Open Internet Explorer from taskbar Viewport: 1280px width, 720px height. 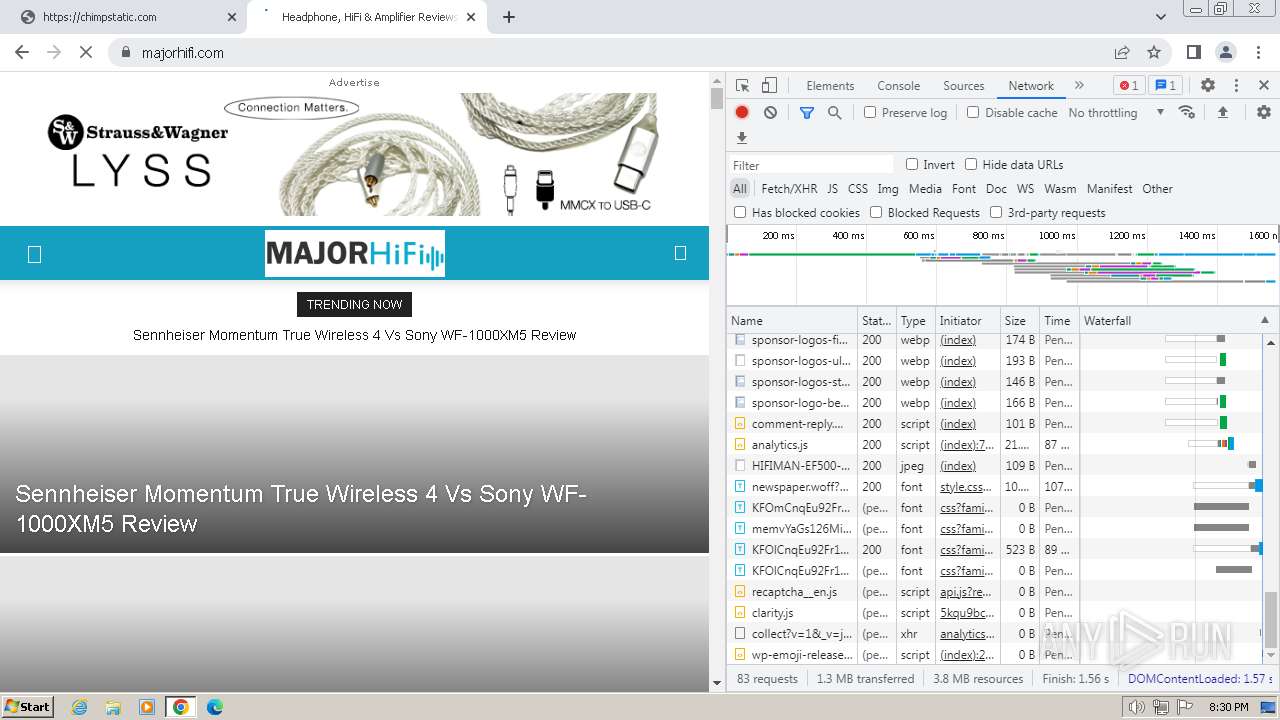tap(80, 707)
